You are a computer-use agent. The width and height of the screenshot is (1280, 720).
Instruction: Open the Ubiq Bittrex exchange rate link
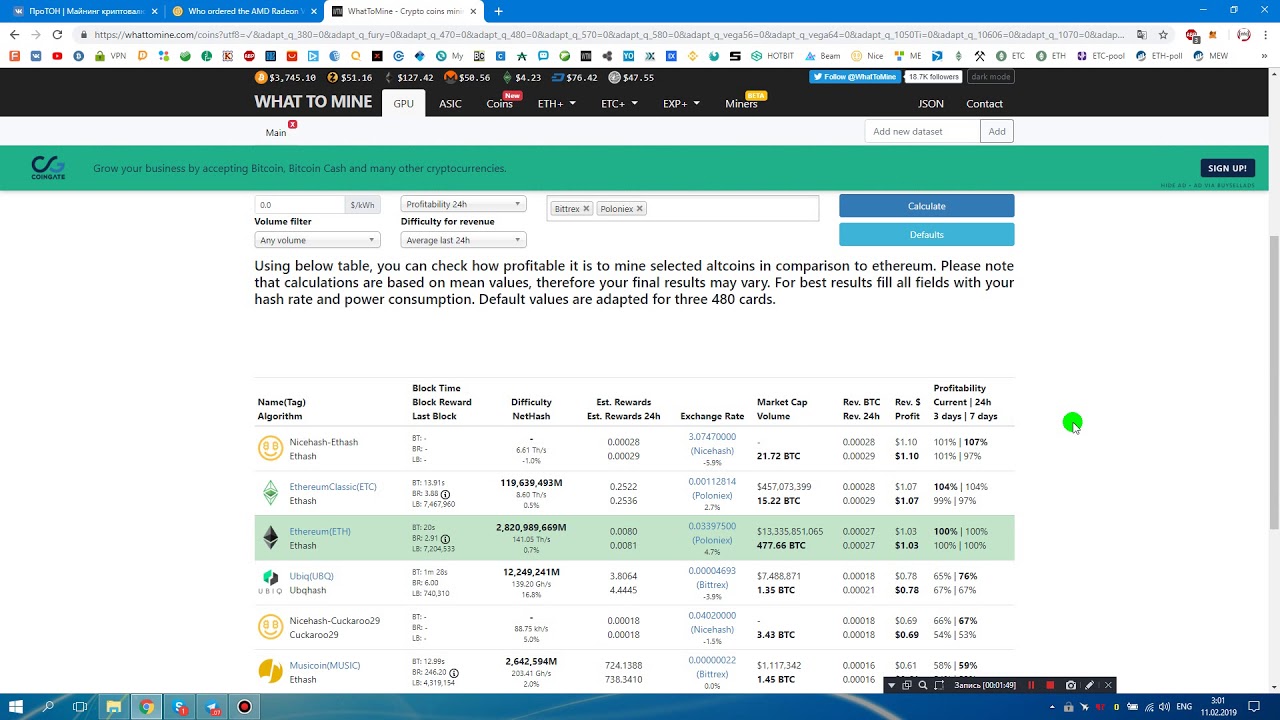pyautogui.click(x=712, y=577)
